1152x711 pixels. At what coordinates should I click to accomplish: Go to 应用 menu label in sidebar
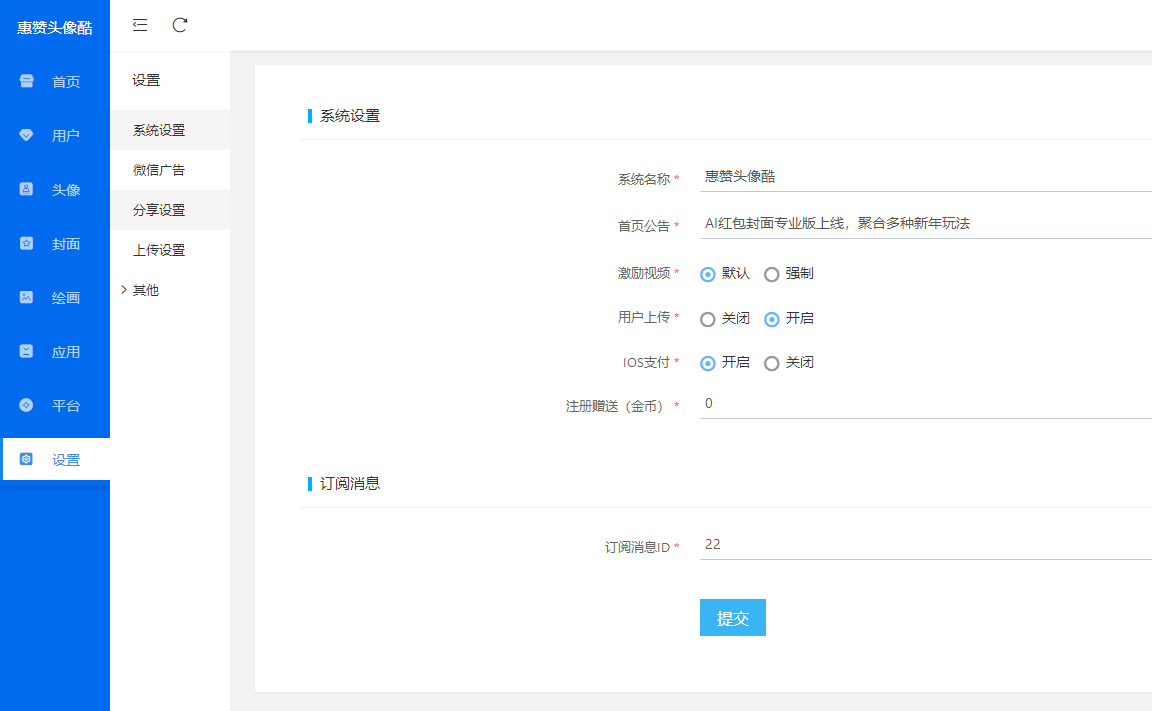66,352
